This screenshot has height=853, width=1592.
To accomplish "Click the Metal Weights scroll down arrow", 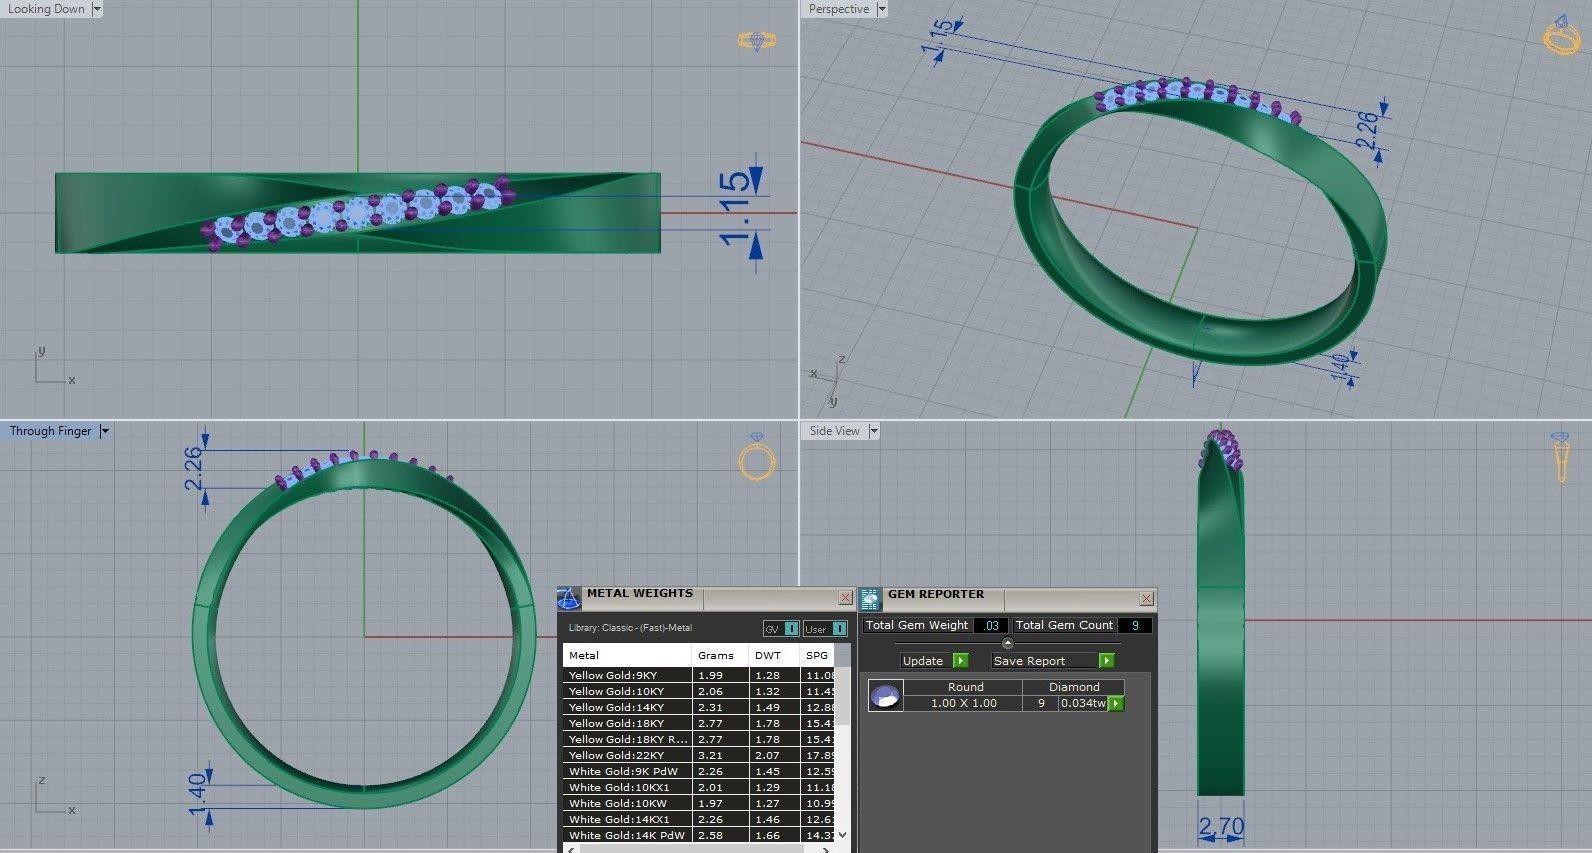I will click(x=843, y=834).
